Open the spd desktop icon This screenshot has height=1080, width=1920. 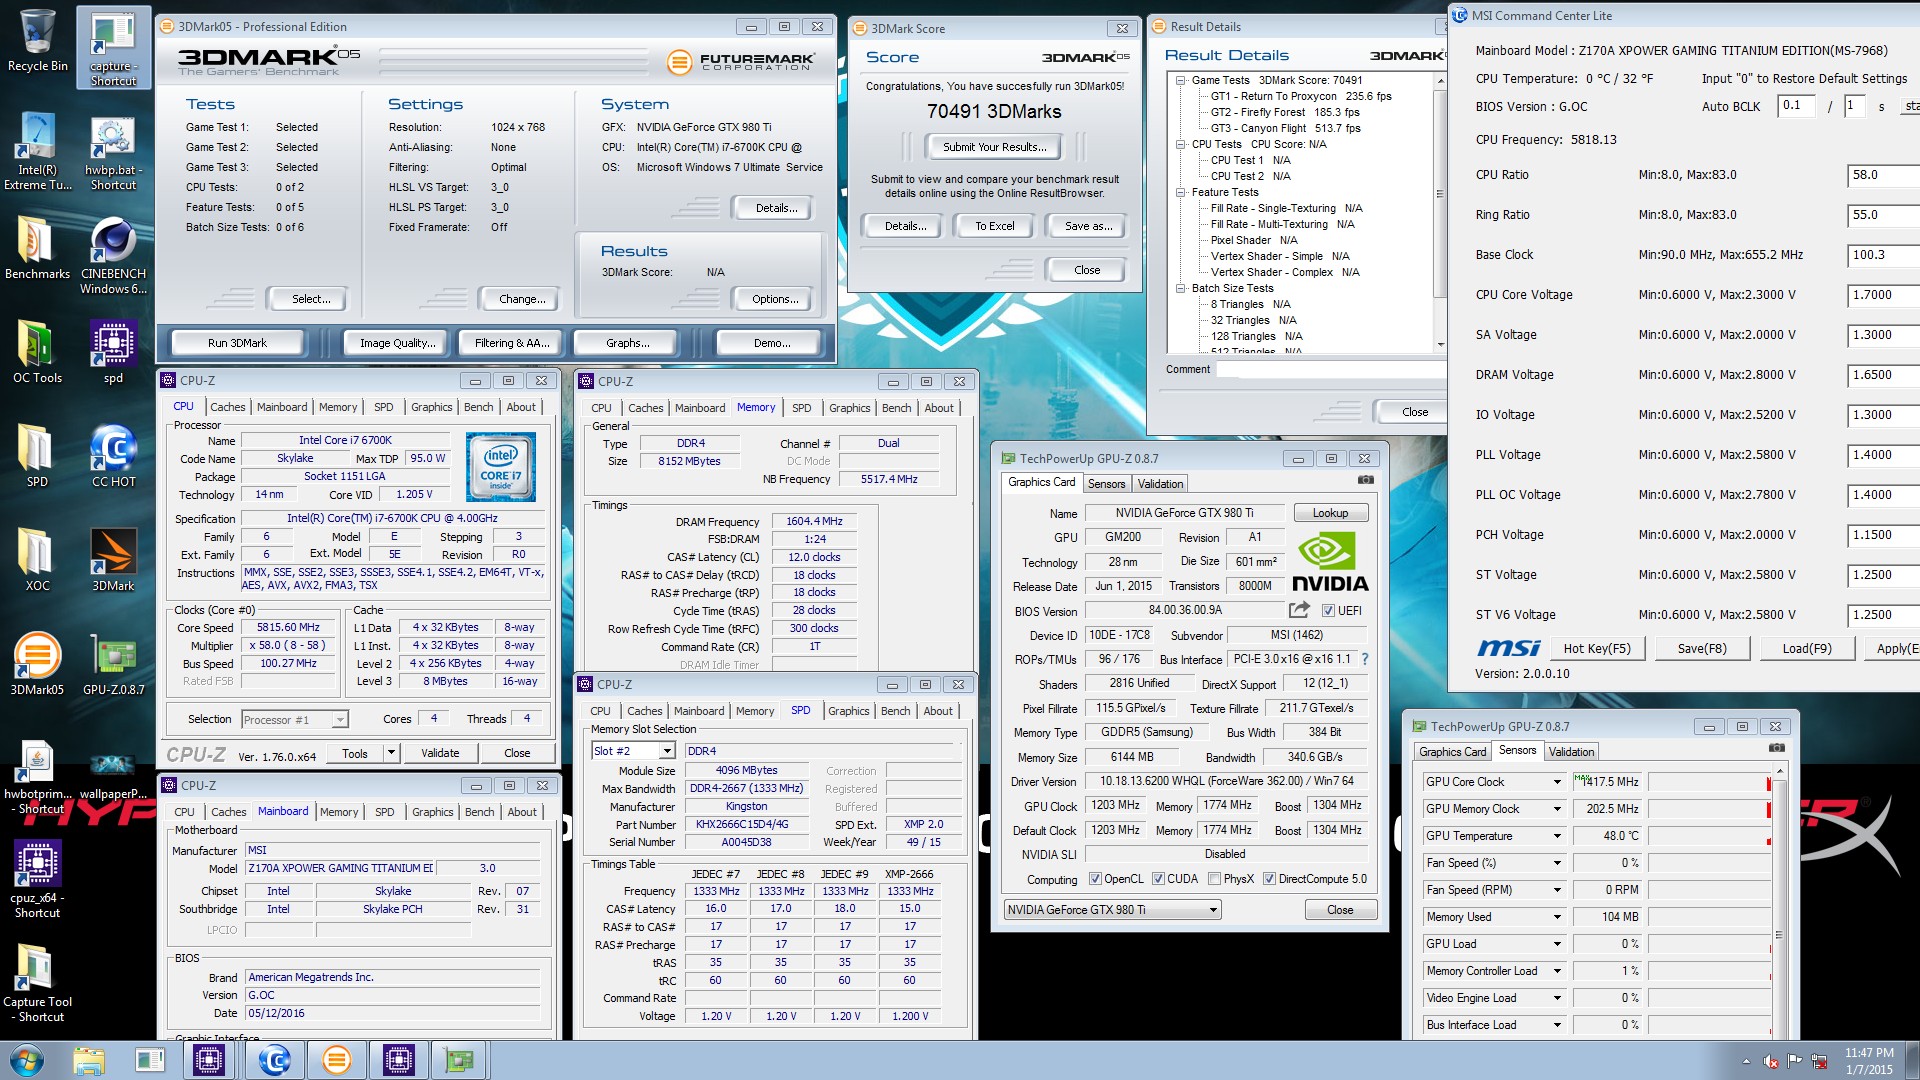pos(113,351)
